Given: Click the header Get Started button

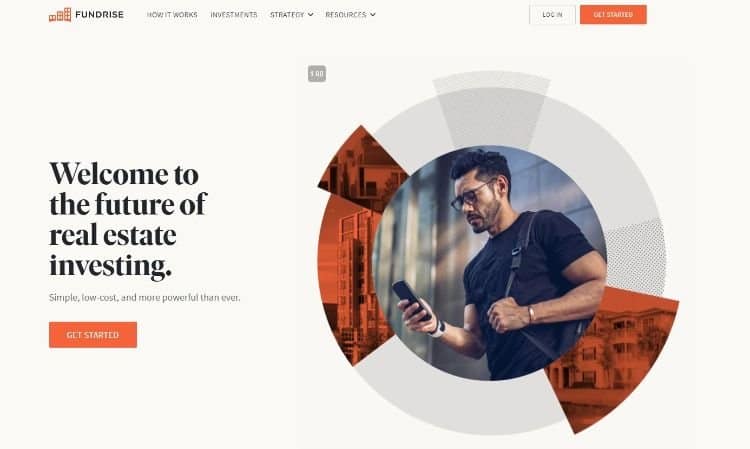Looking at the screenshot, I should click(613, 15).
